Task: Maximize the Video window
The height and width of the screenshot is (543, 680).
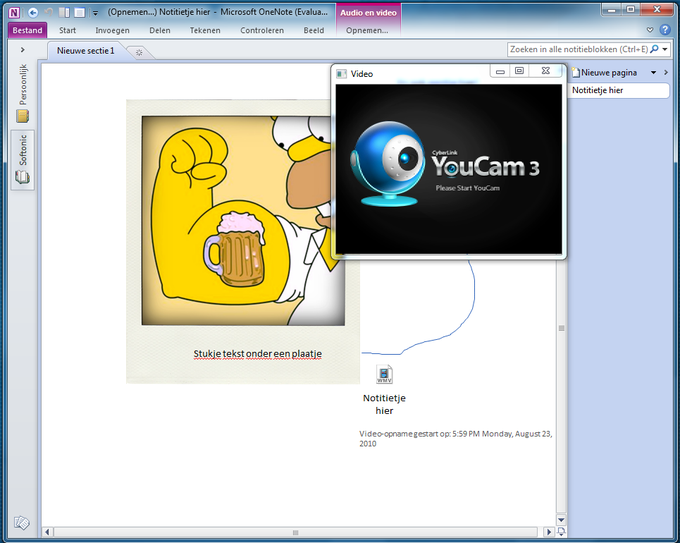Action: point(519,71)
